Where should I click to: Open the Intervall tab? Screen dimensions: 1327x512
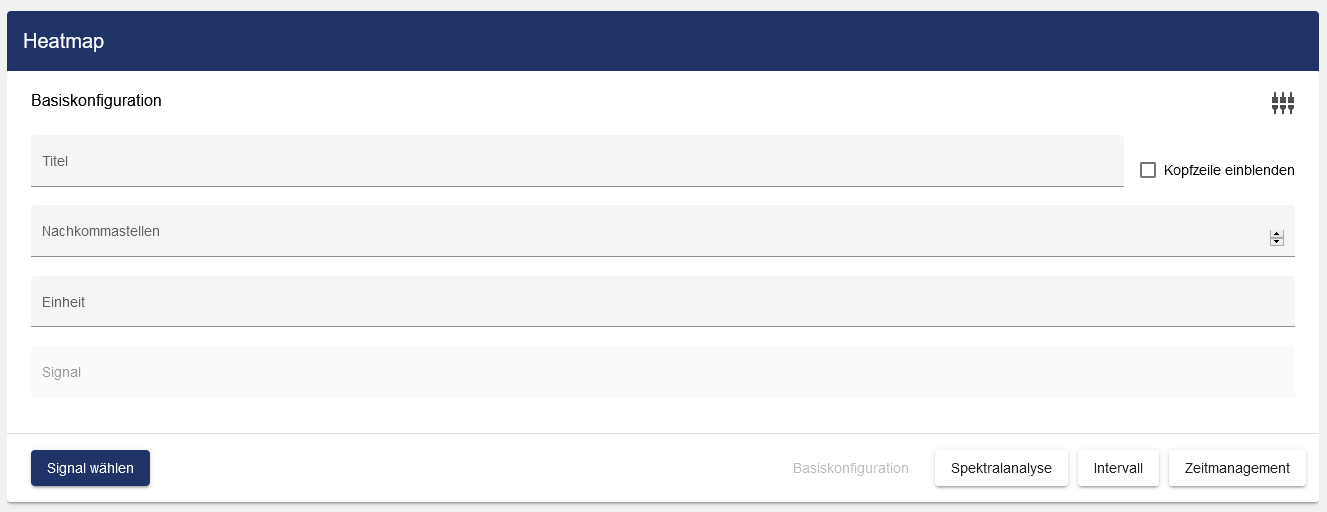(1118, 468)
